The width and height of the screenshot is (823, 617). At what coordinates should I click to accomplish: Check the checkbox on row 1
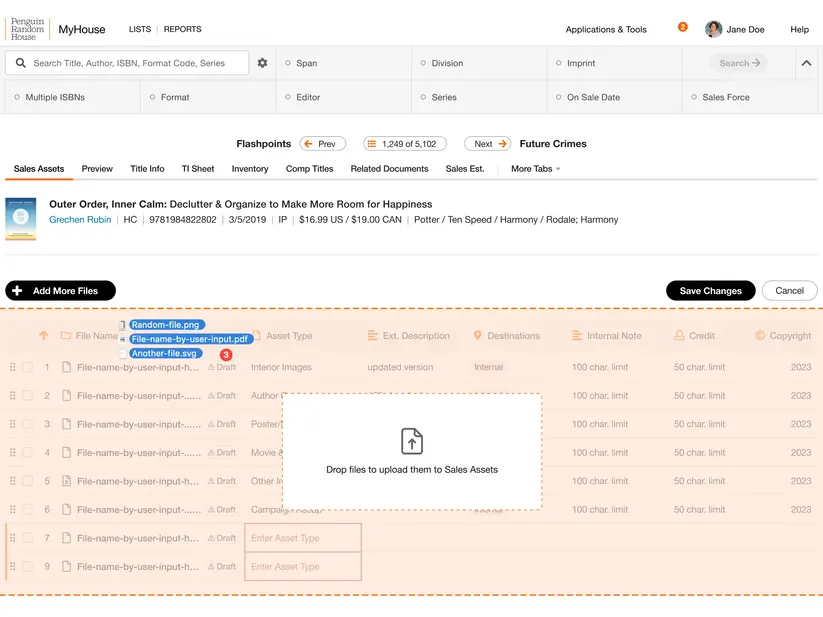pos(27,368)
